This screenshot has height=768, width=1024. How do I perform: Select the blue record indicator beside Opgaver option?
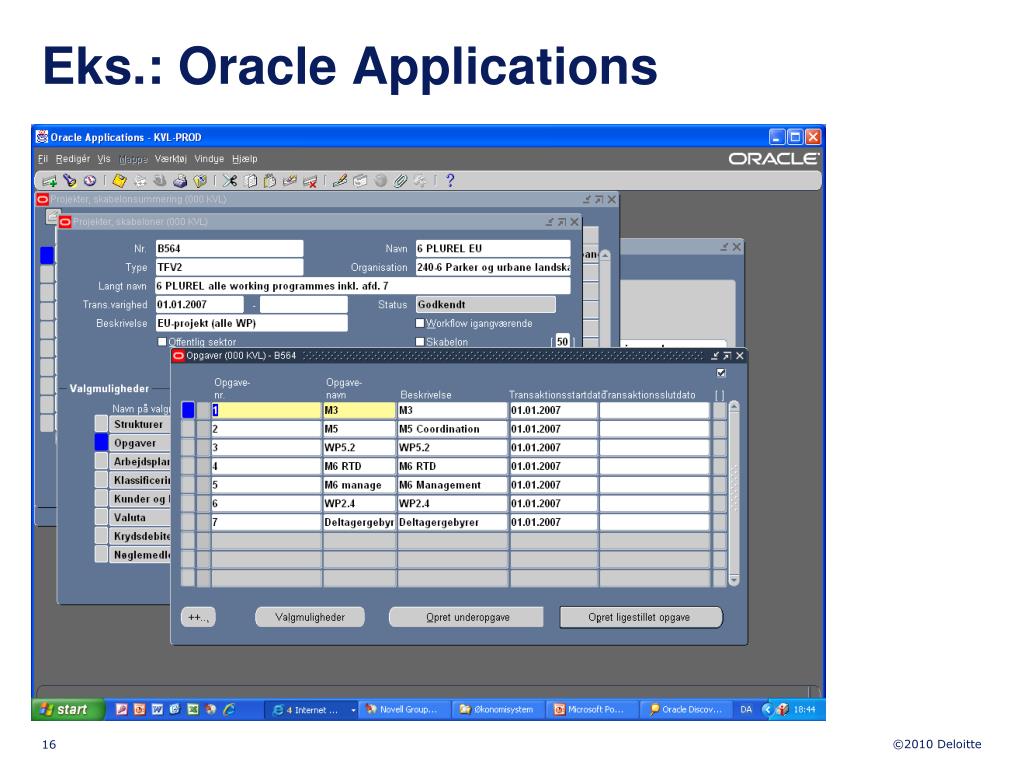[x=101, y=443]
